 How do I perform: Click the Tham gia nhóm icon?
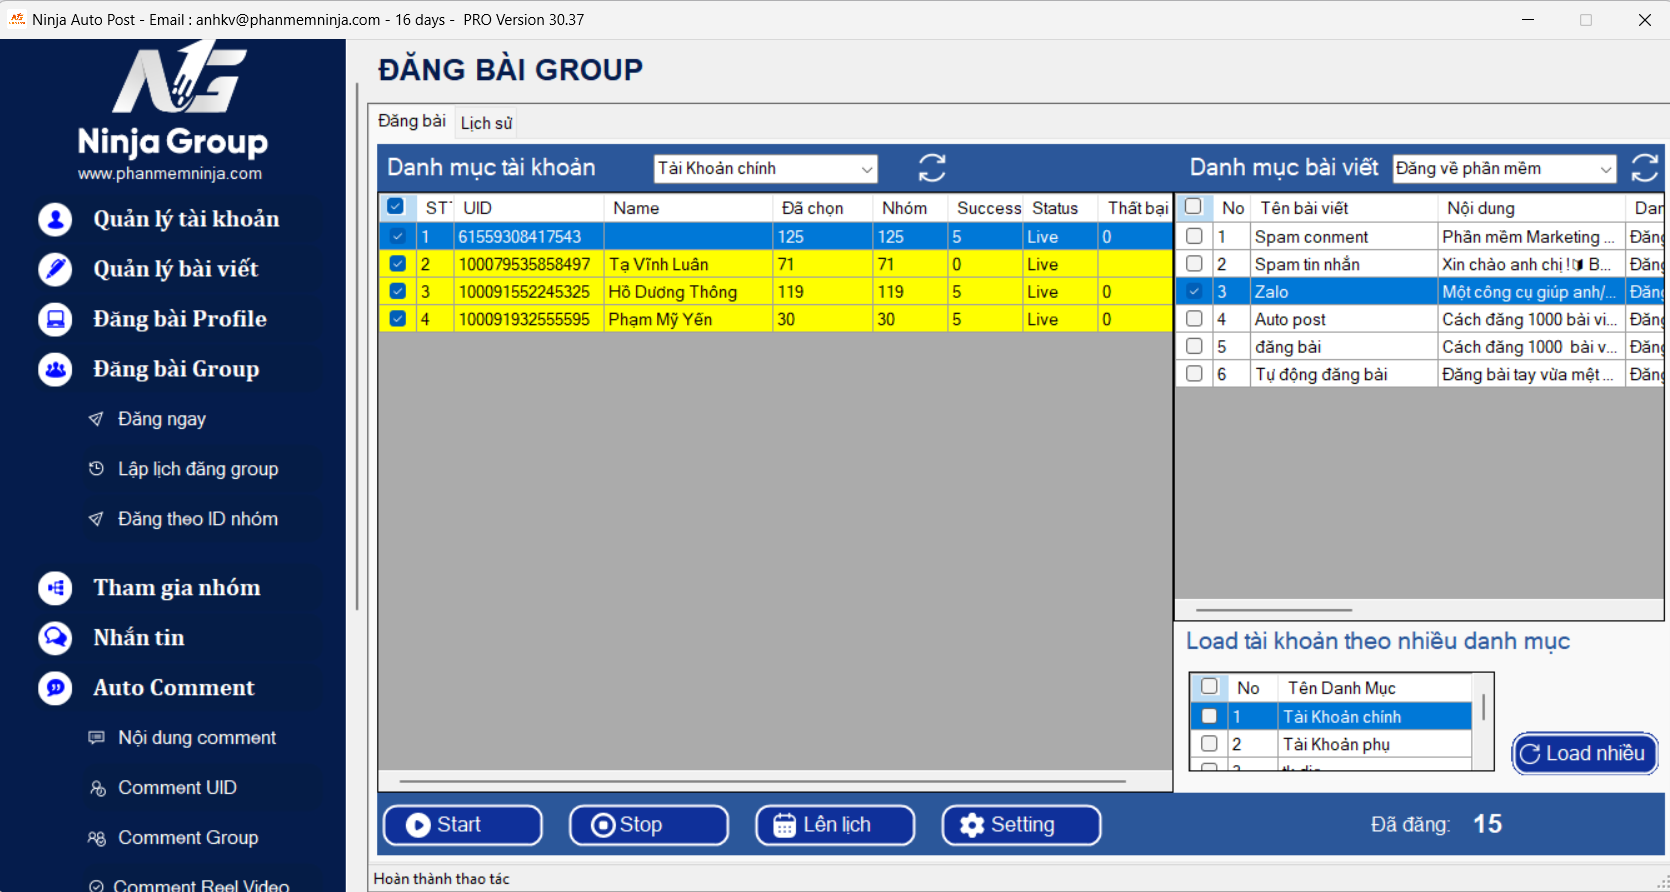pyautogui.click(x=55, y=588)
